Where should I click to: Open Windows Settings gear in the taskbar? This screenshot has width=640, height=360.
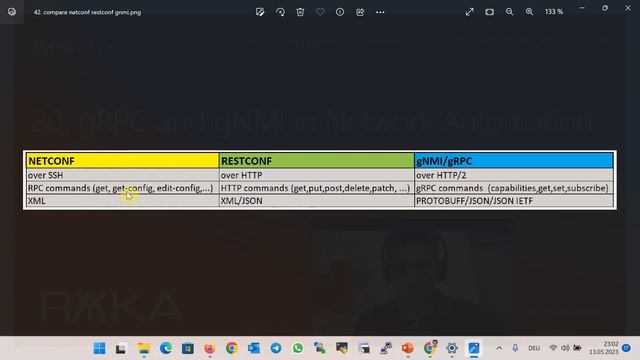point(452,348)
